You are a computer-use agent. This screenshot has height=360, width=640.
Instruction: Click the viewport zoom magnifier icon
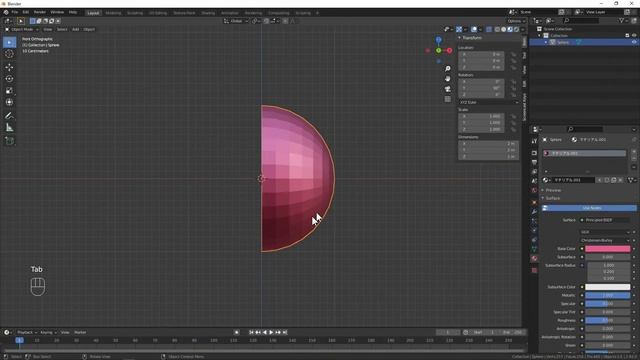(448, 69)
